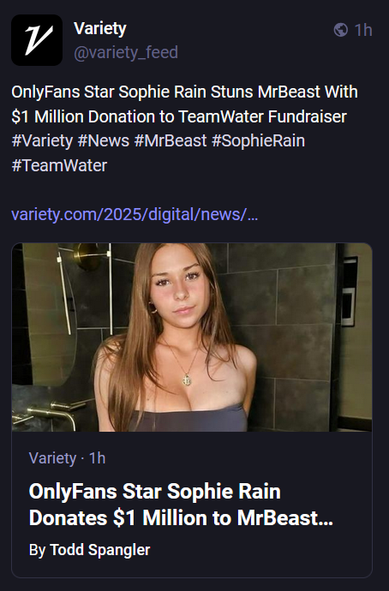389x591 pixels.
Task: Click the word 'By' before the author name
Action: [x=37, y=550]
